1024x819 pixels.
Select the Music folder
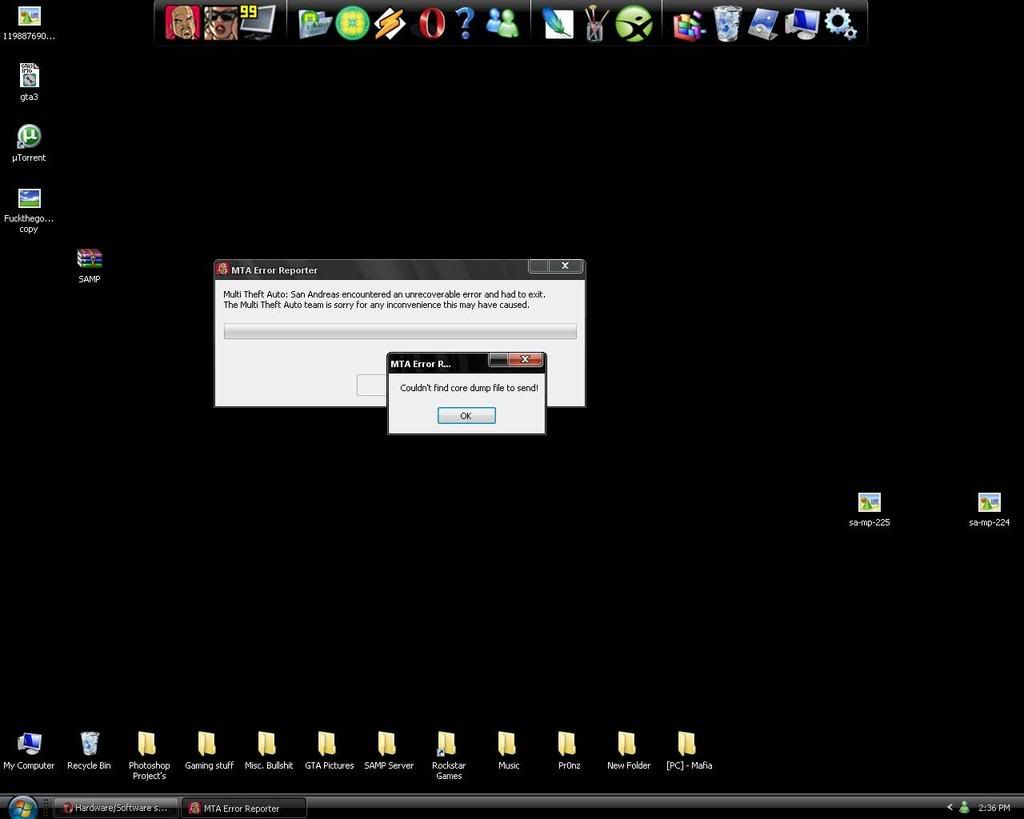508,751
